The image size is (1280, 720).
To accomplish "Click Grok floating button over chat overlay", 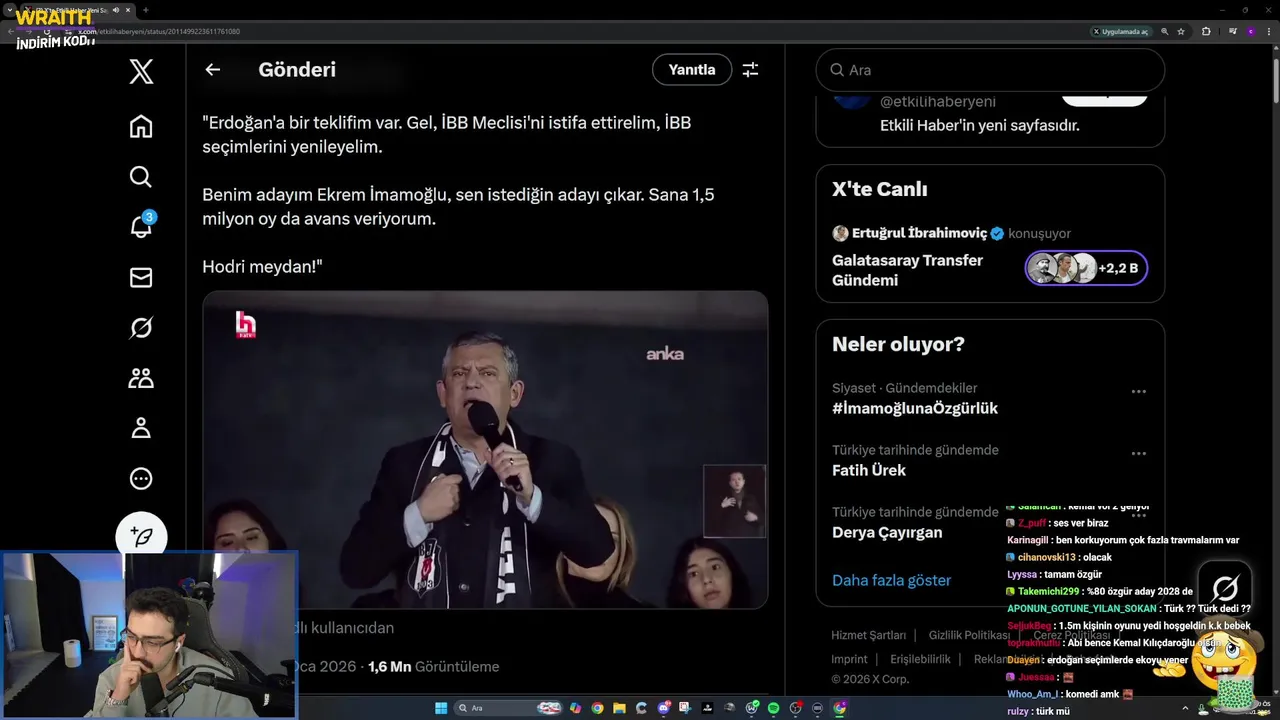I will click(1225, 588).
